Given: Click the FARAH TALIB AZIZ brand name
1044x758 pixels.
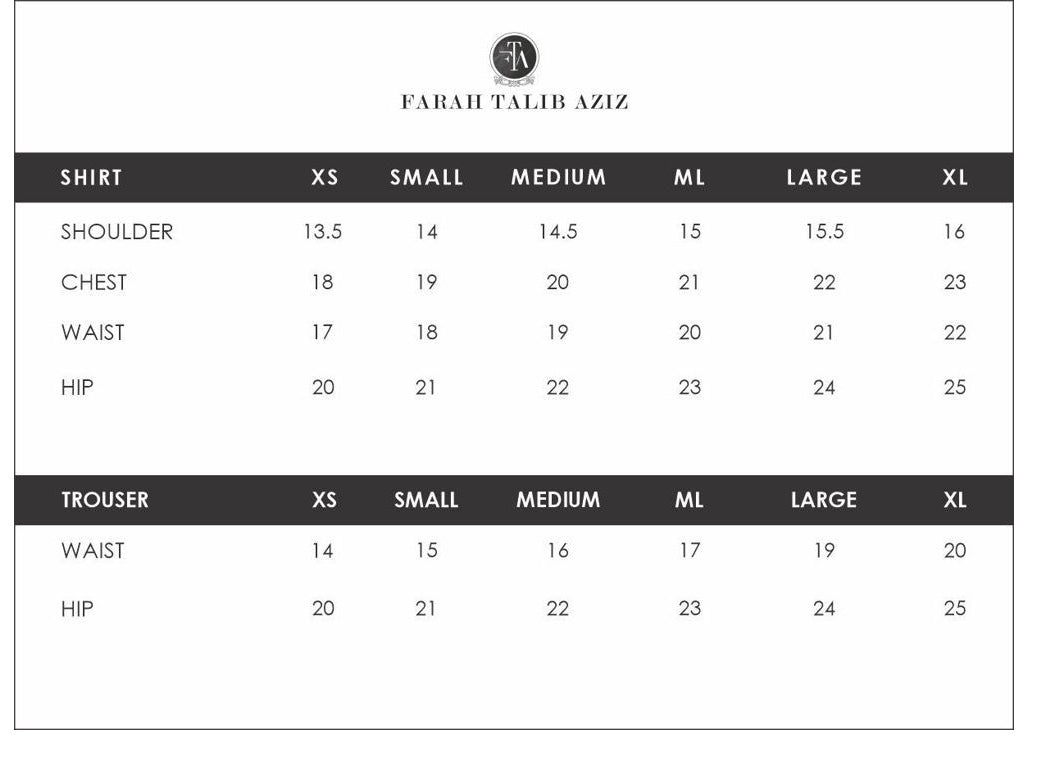Looking at the screenshot, I should [514, 102].
